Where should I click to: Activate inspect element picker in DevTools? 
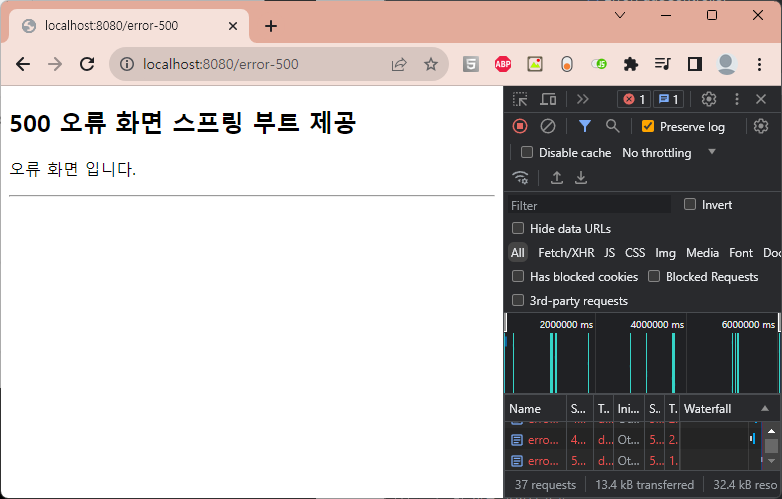tap(520, 99)
